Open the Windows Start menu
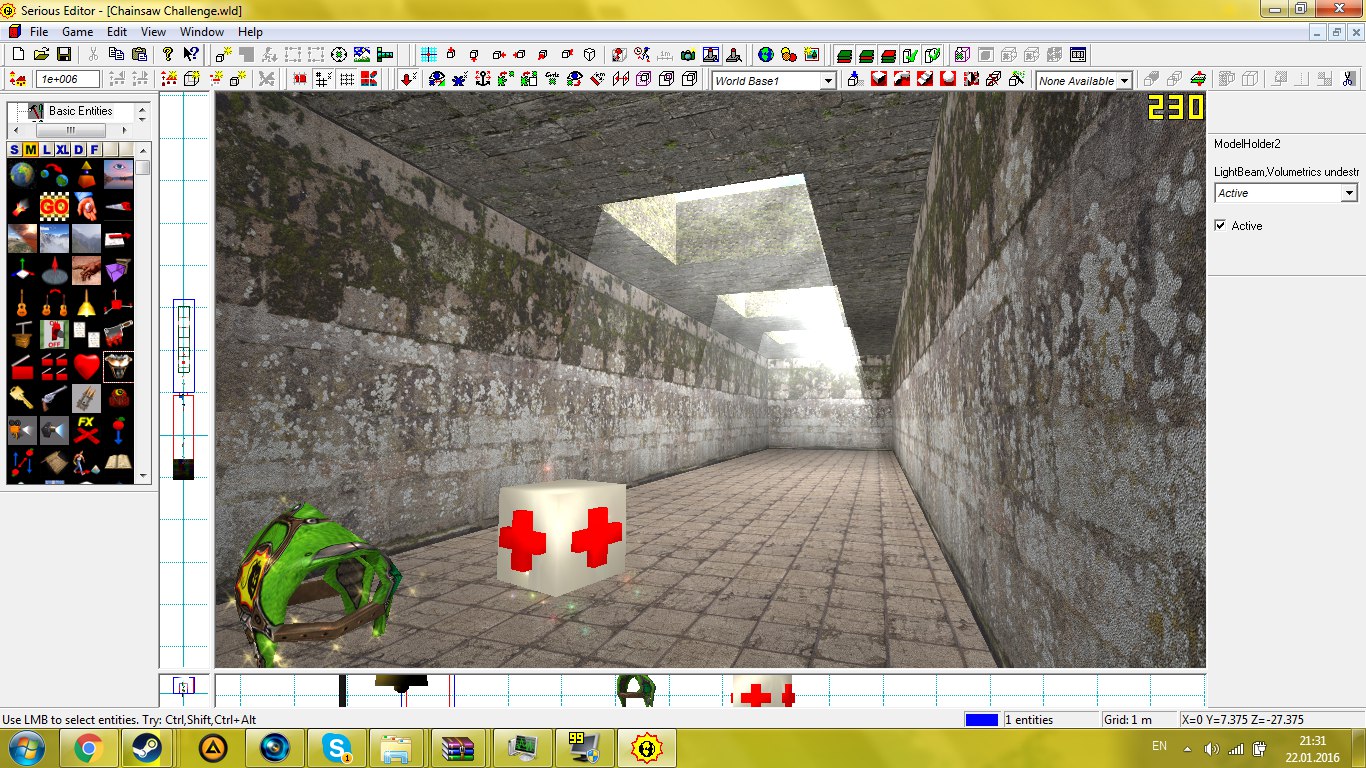Viewport: 1366px width, 768px height. pos(26,747)
